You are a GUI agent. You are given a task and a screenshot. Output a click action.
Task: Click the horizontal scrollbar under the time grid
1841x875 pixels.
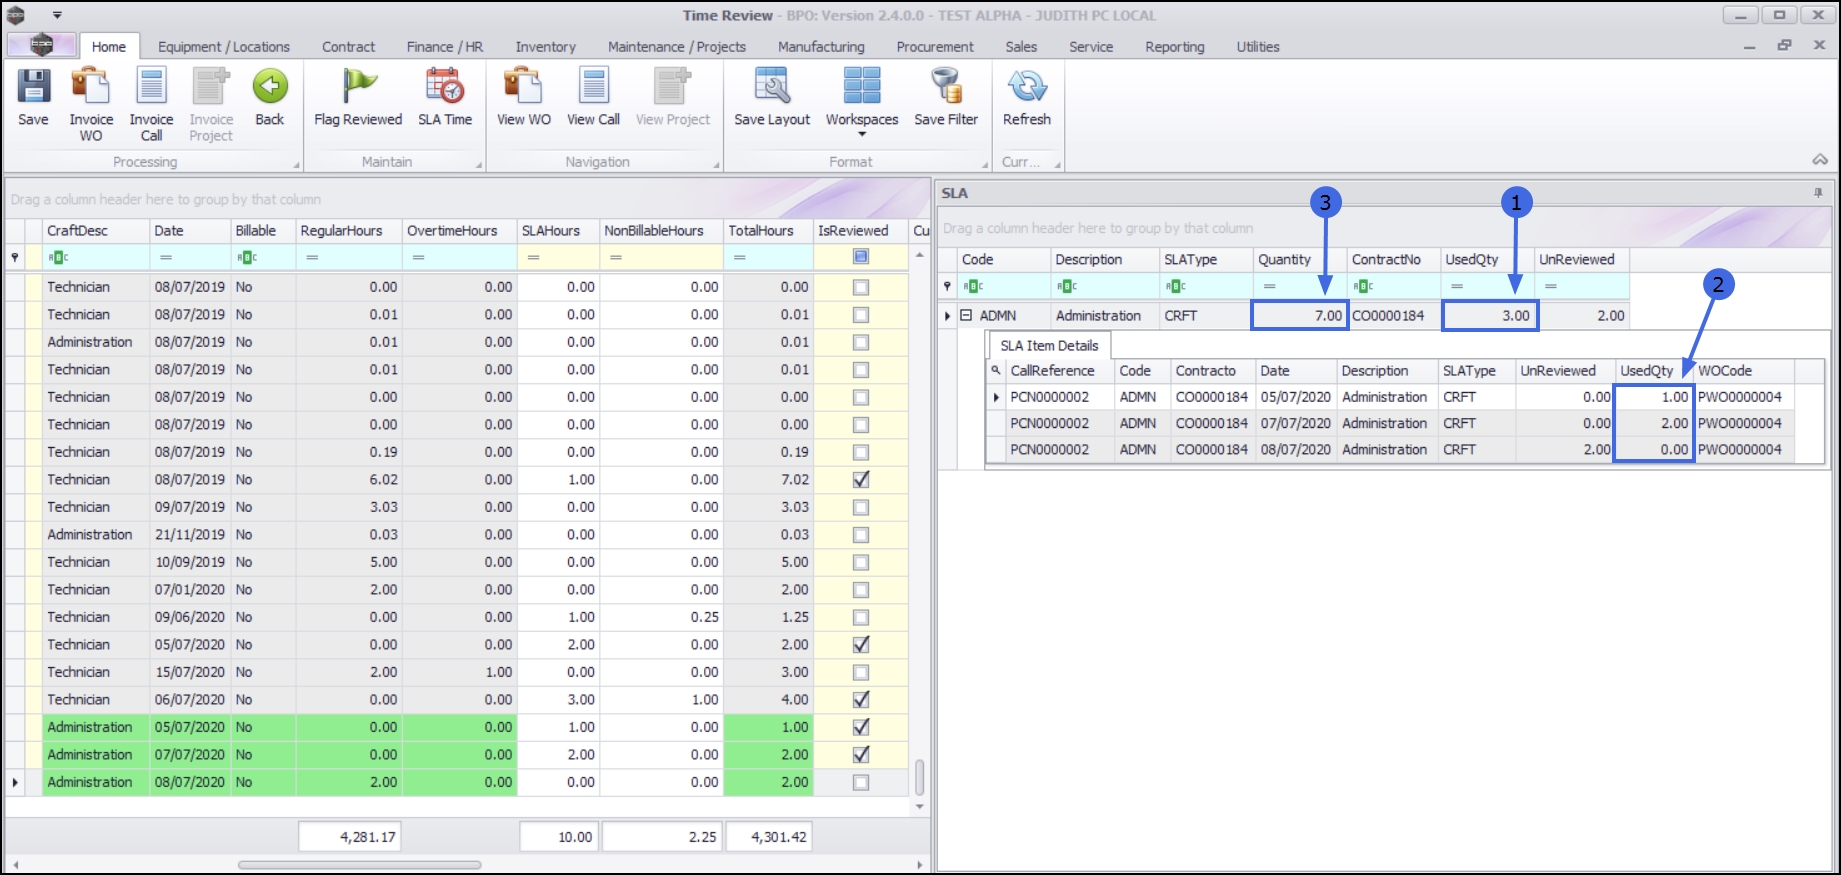point(360,865)
